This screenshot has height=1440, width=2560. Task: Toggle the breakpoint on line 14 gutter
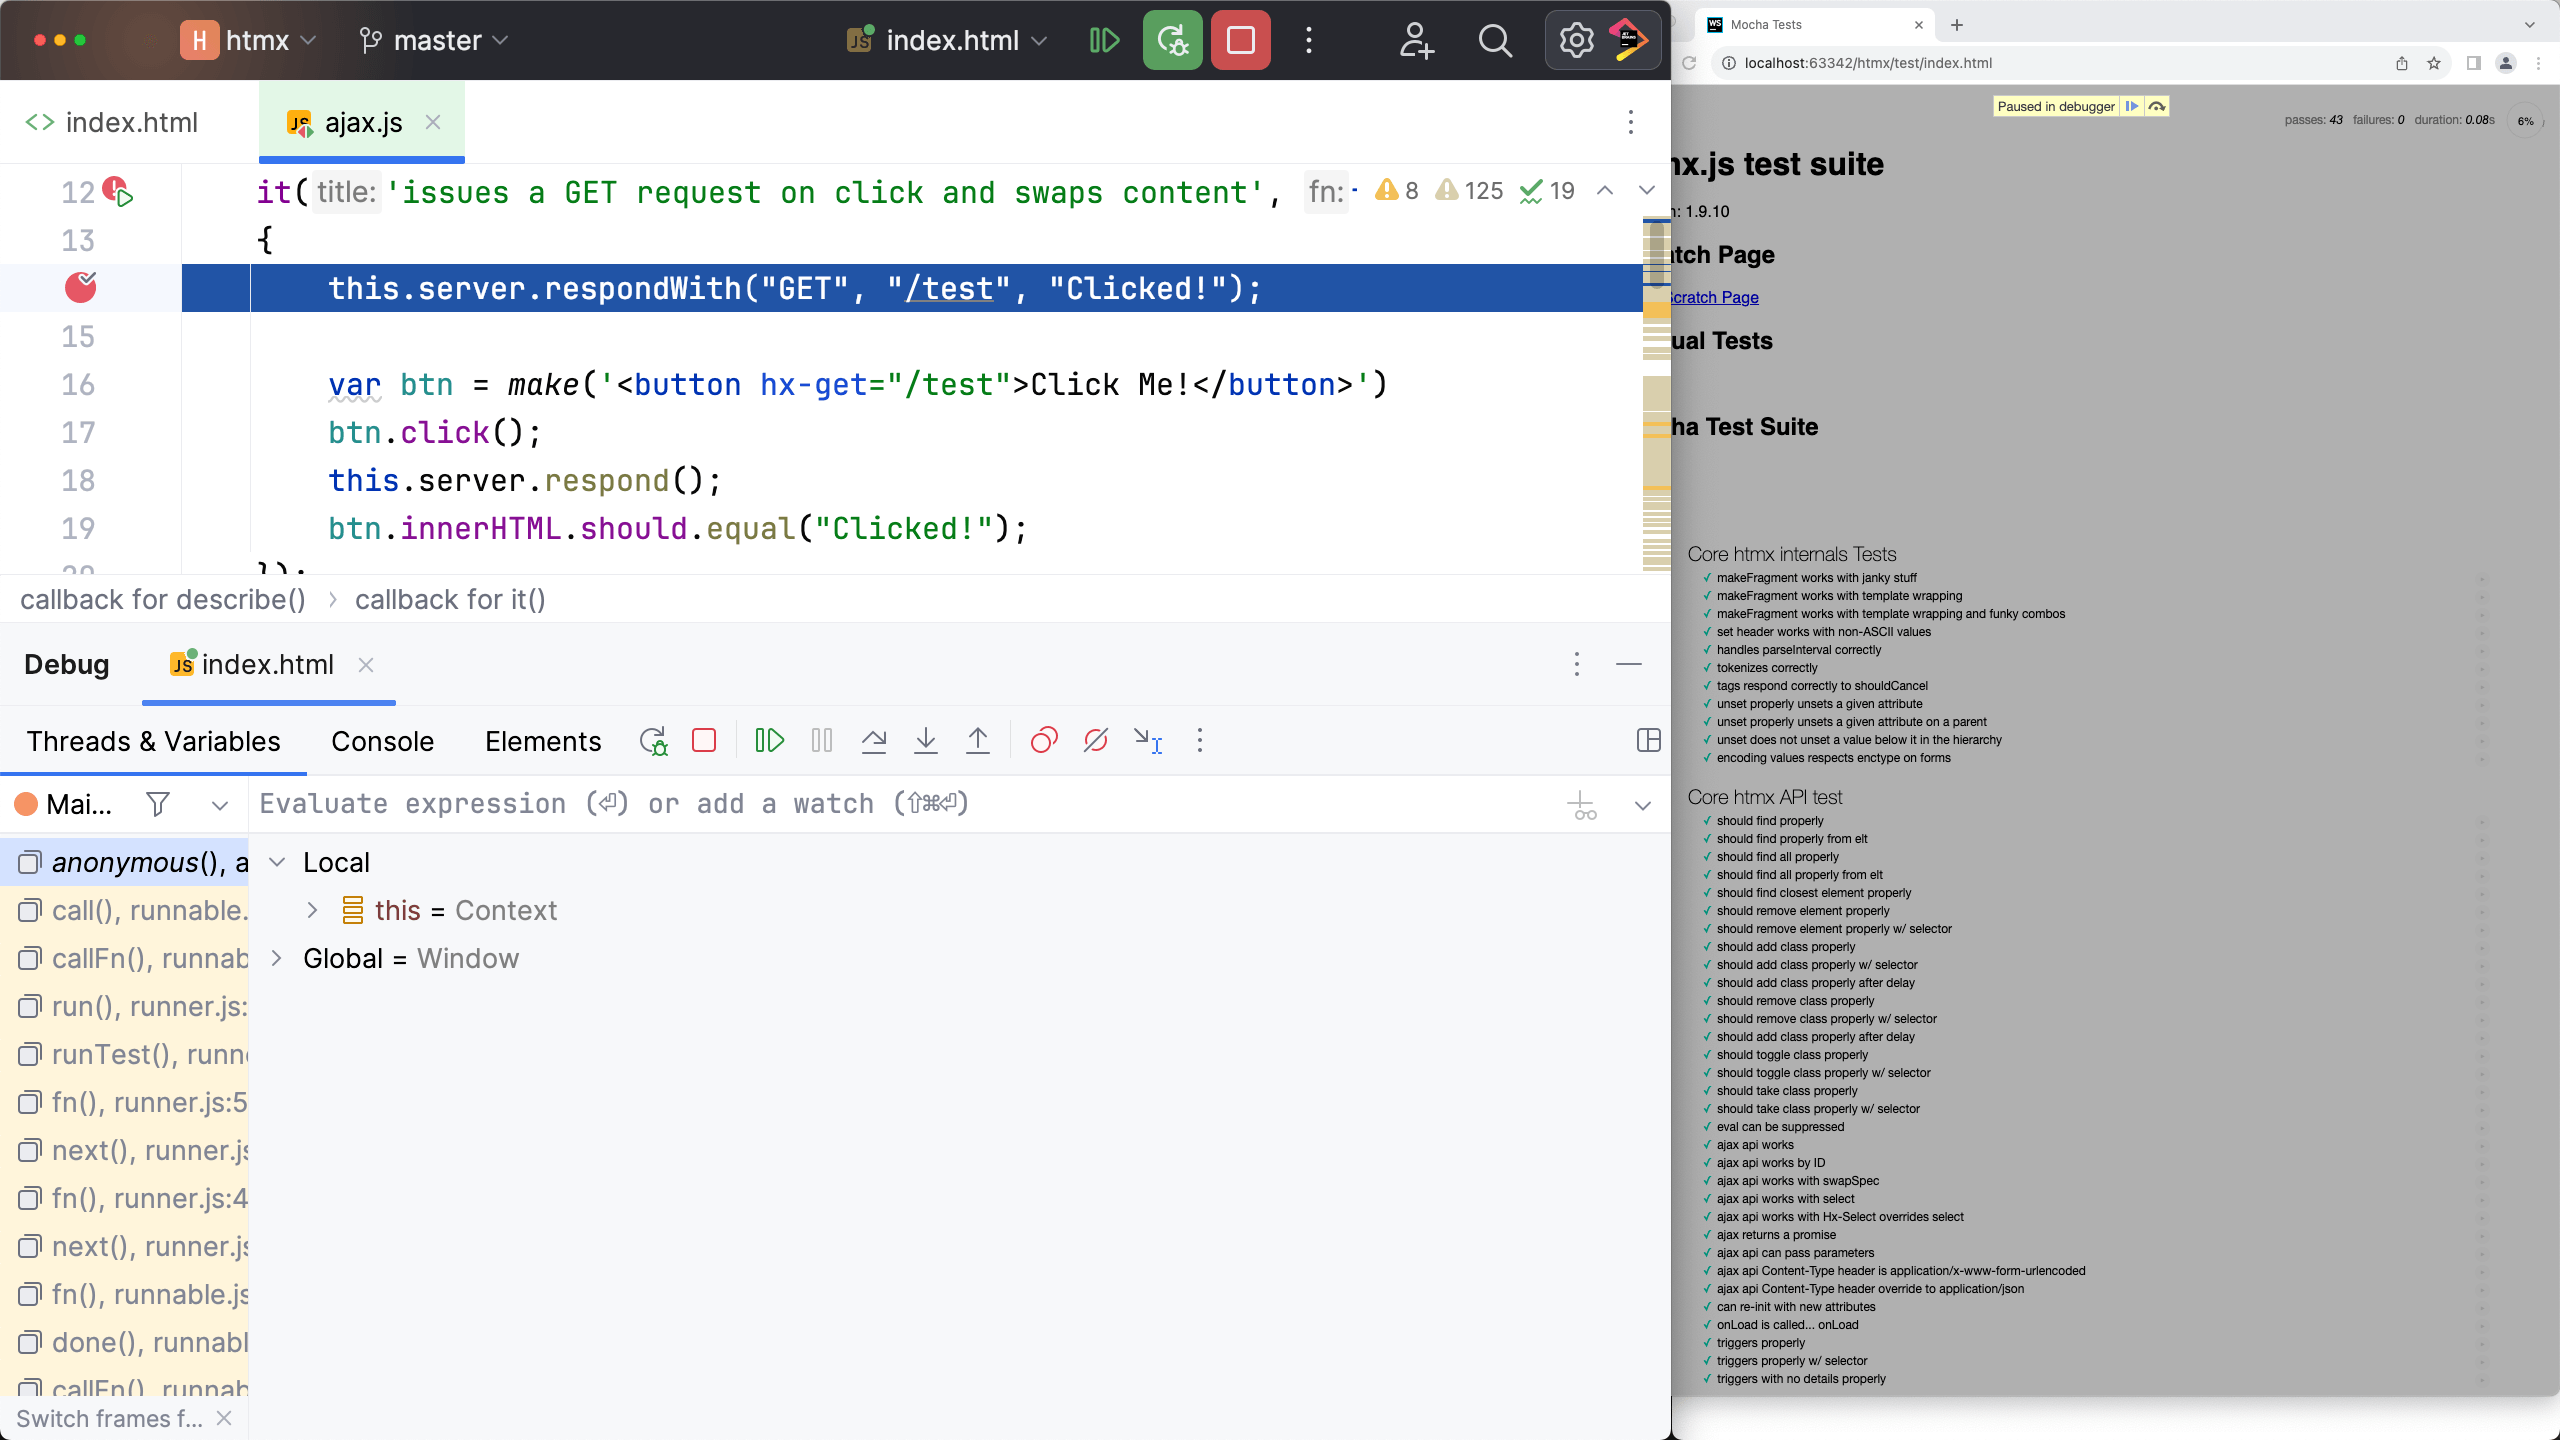click(x=79, y=287)
